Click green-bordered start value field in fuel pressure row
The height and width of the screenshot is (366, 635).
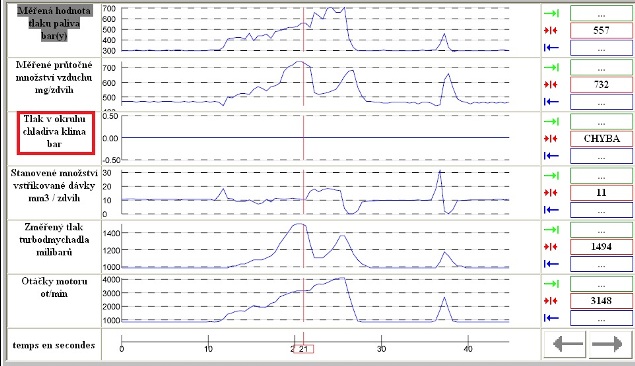(601, 13)
